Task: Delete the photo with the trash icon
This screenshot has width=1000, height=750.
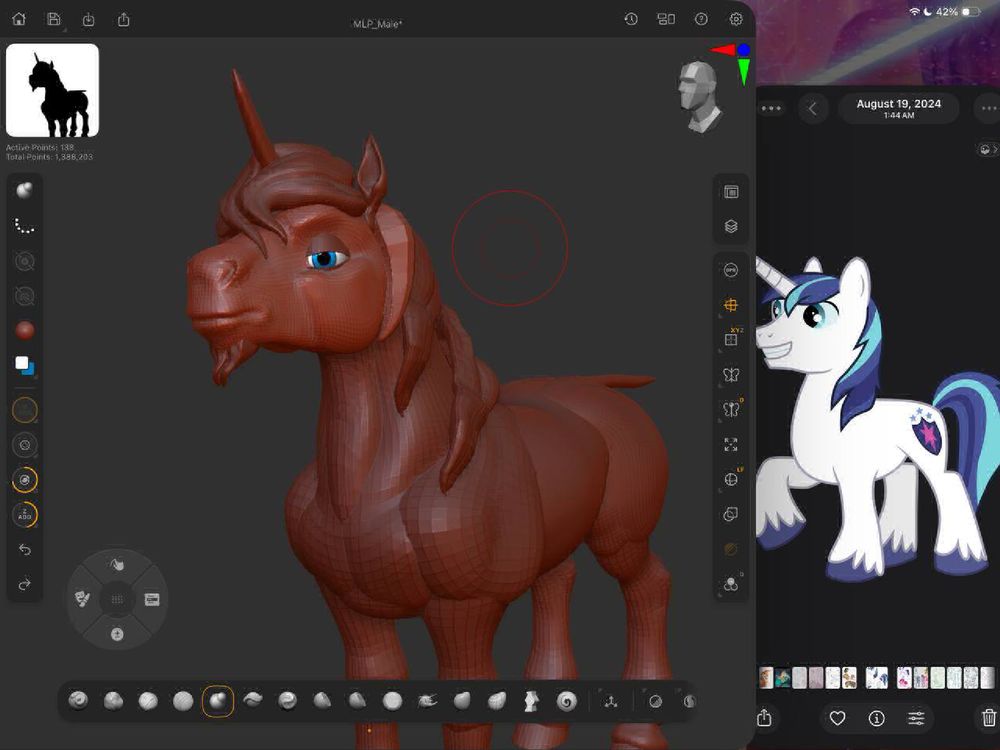Action: point(989,718)
